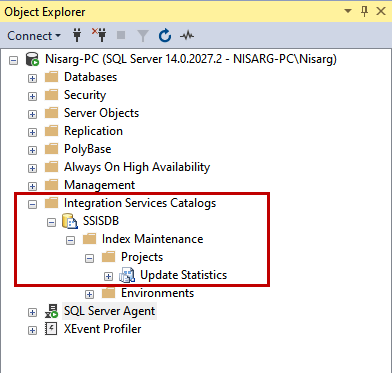Screen dimensions: 392x373
Task: Click the Management folder icon
Action: [51, 185]
